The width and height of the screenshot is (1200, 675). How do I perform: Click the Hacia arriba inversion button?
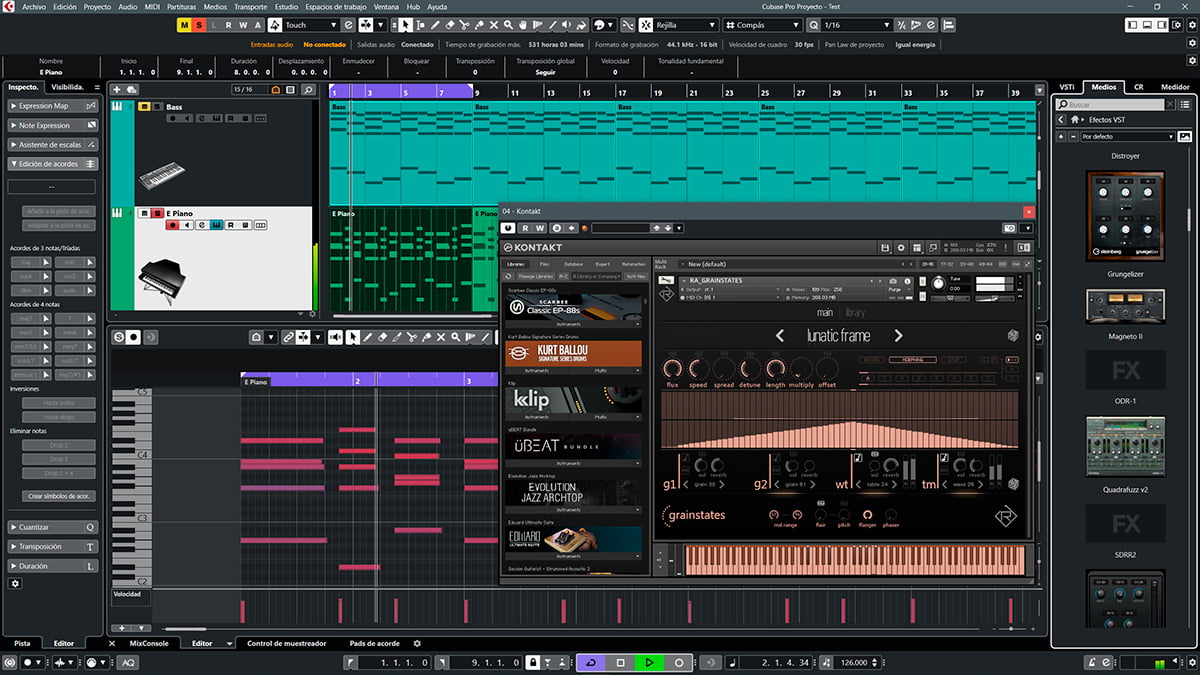(x=57, y=401)
